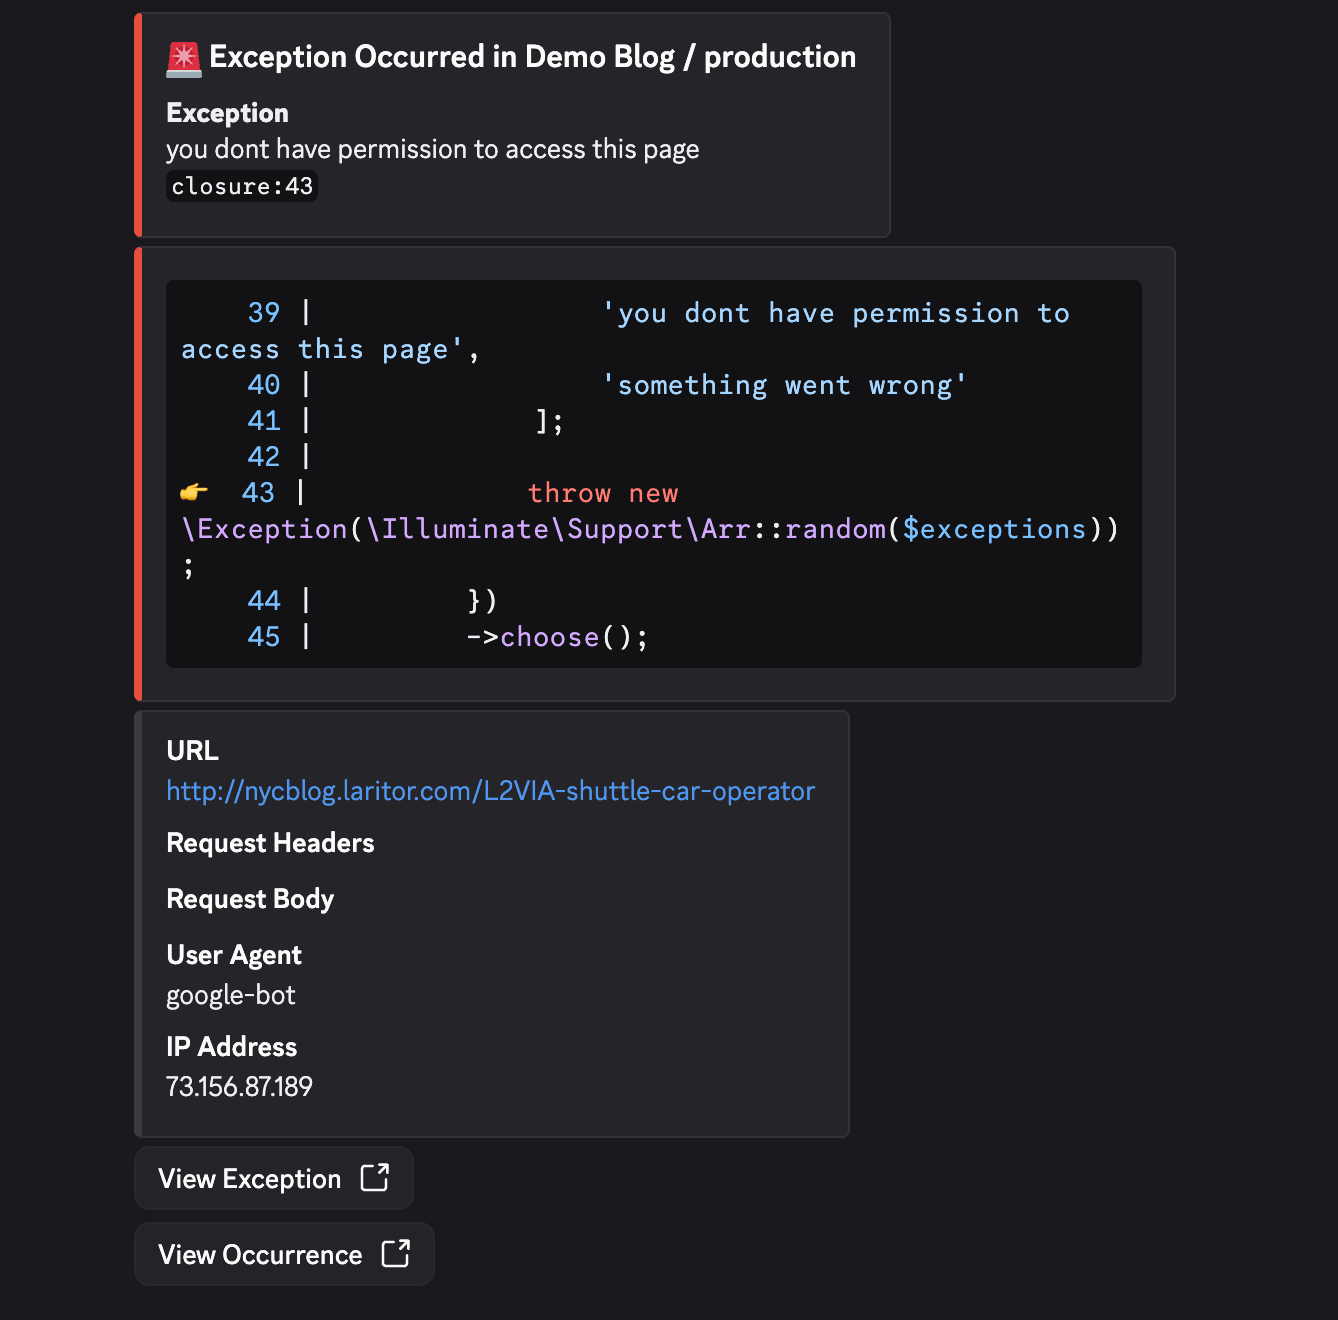Click the ->choose() call on line 45
Screen dimensions: 1338x1320
point(556,636)
